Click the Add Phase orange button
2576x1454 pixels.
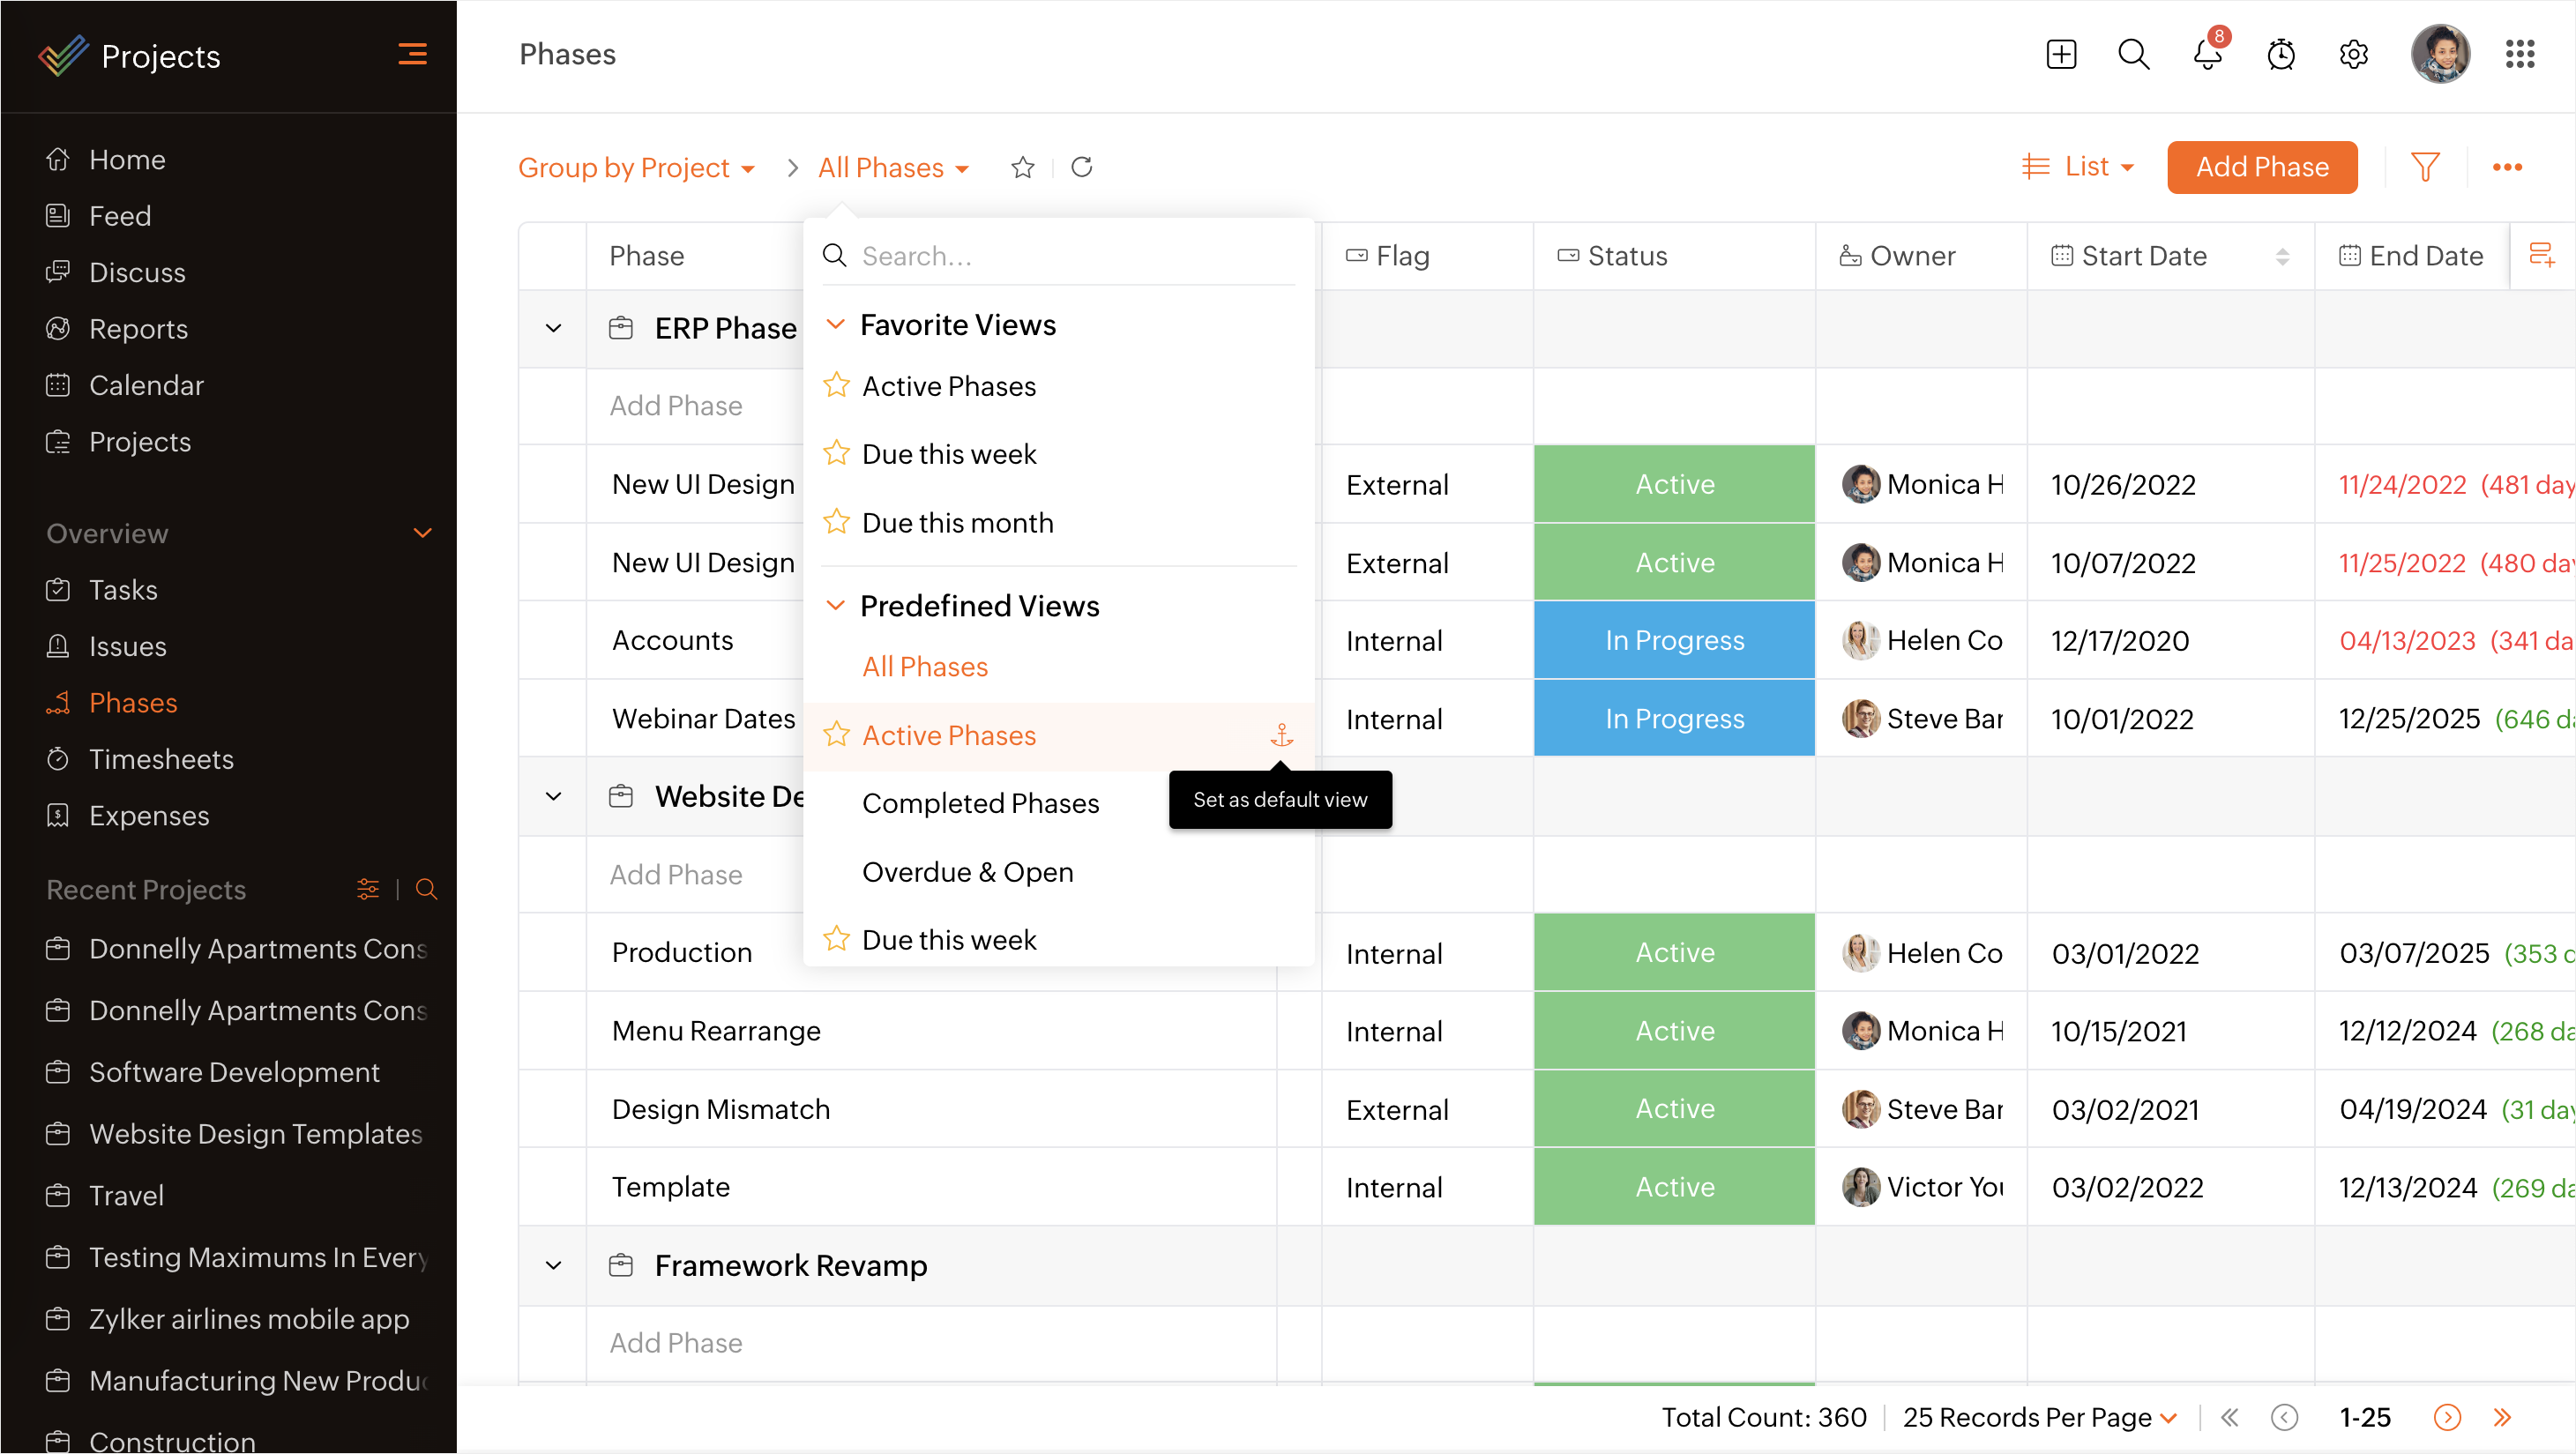tap(2261, 167)
